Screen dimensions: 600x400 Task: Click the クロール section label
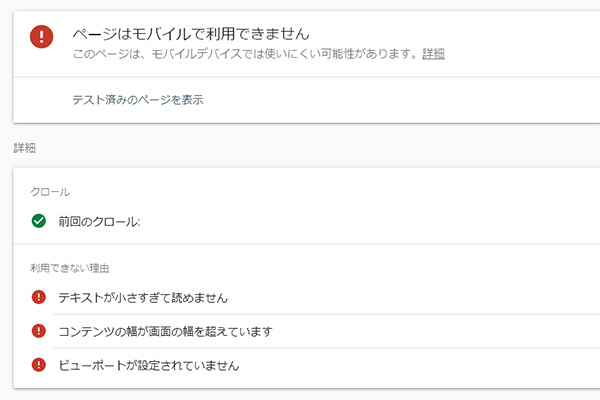point(50,190)
